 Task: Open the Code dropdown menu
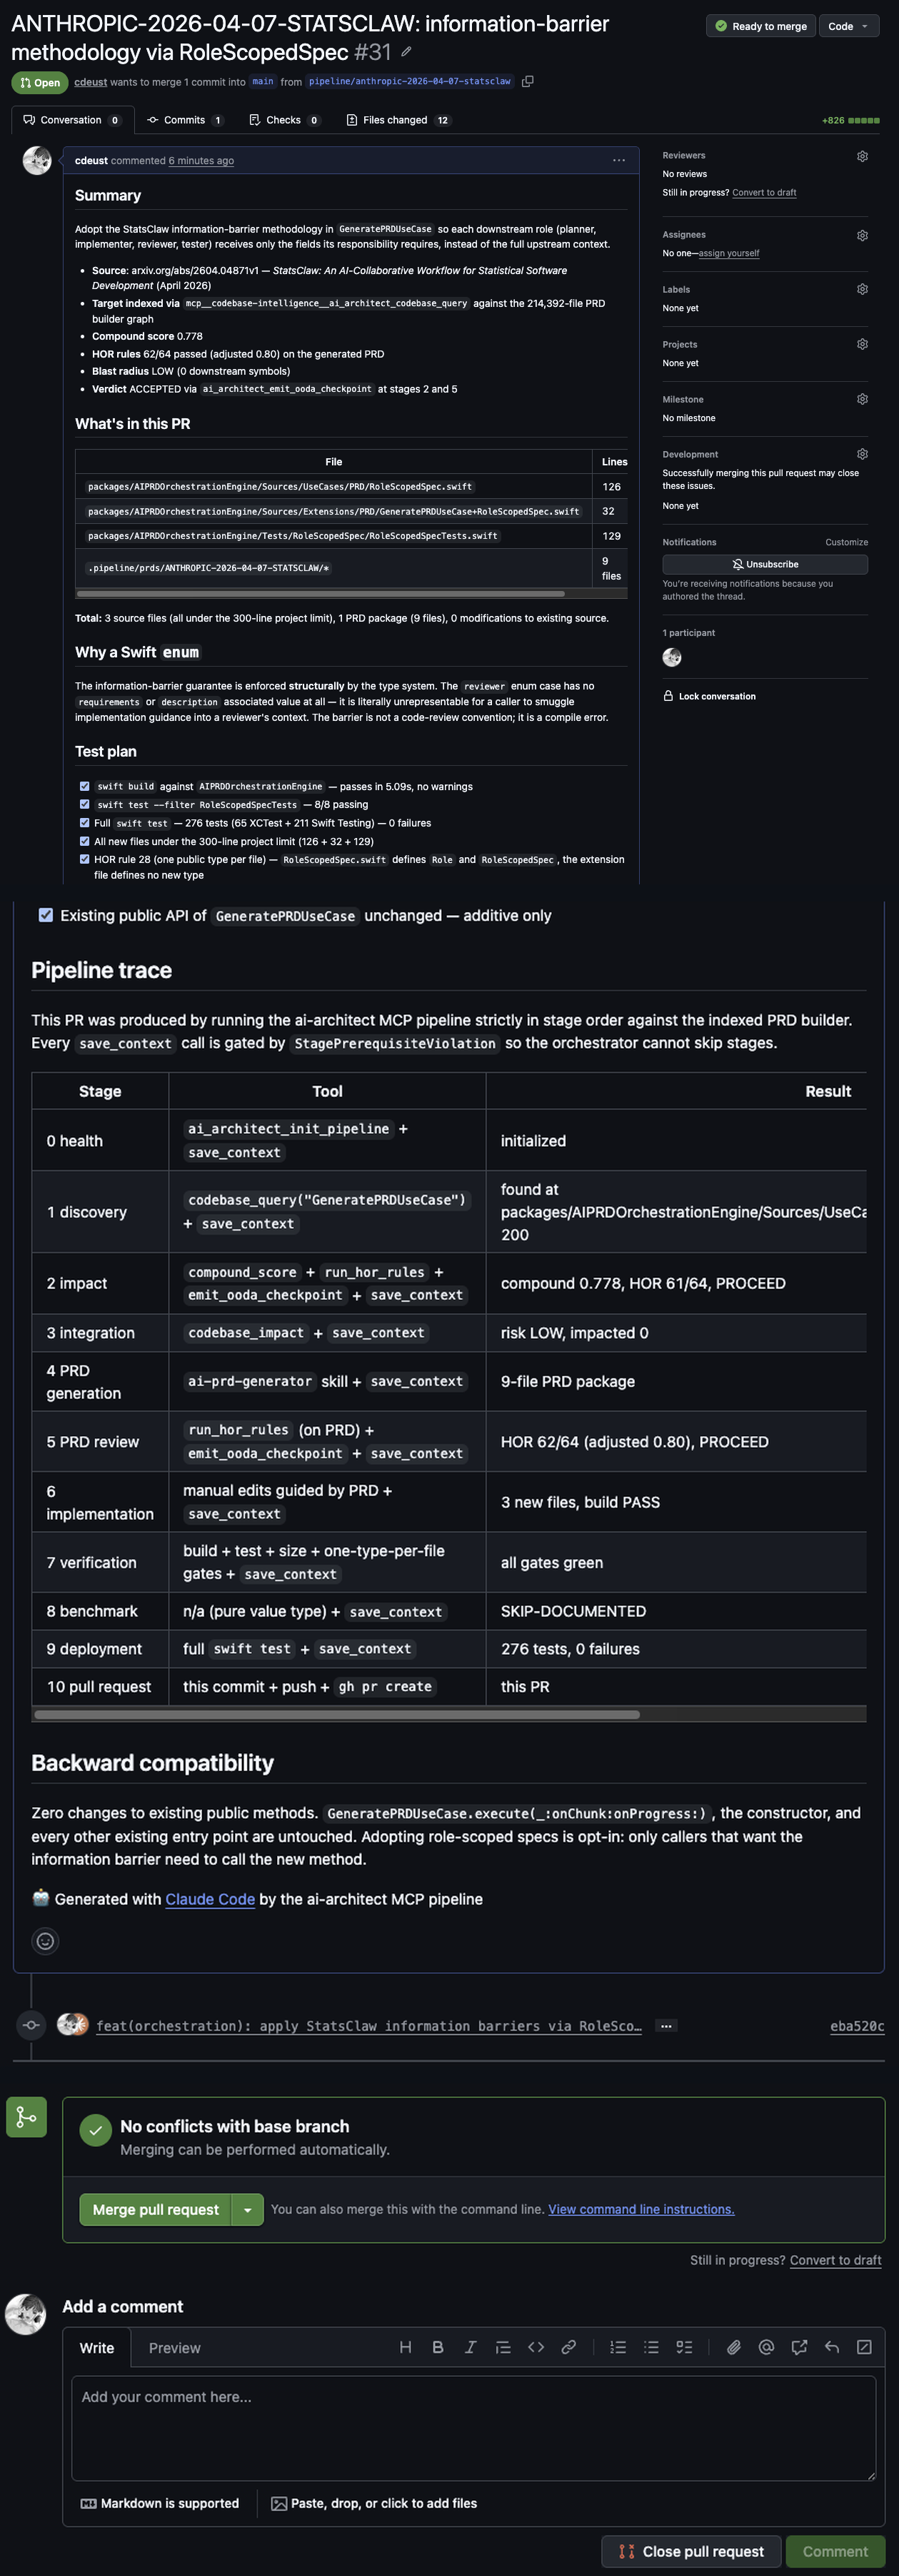coord(848,26)
